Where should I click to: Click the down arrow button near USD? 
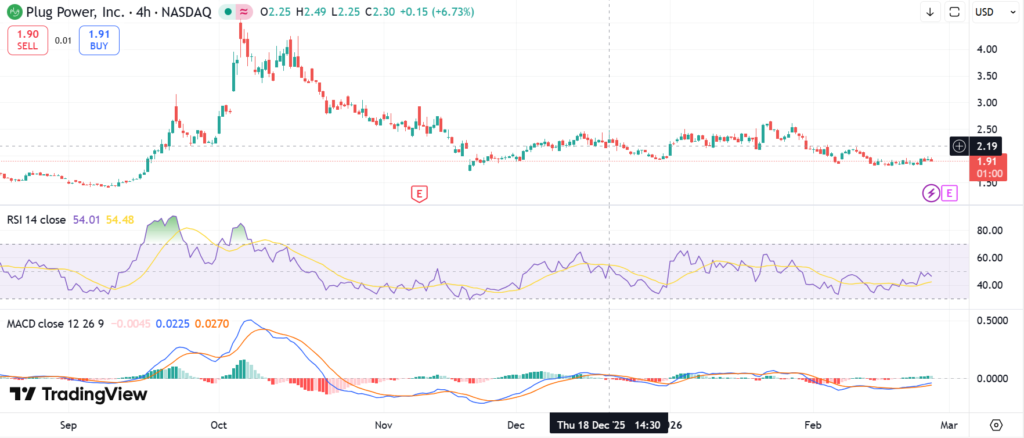tap(929, 12)
